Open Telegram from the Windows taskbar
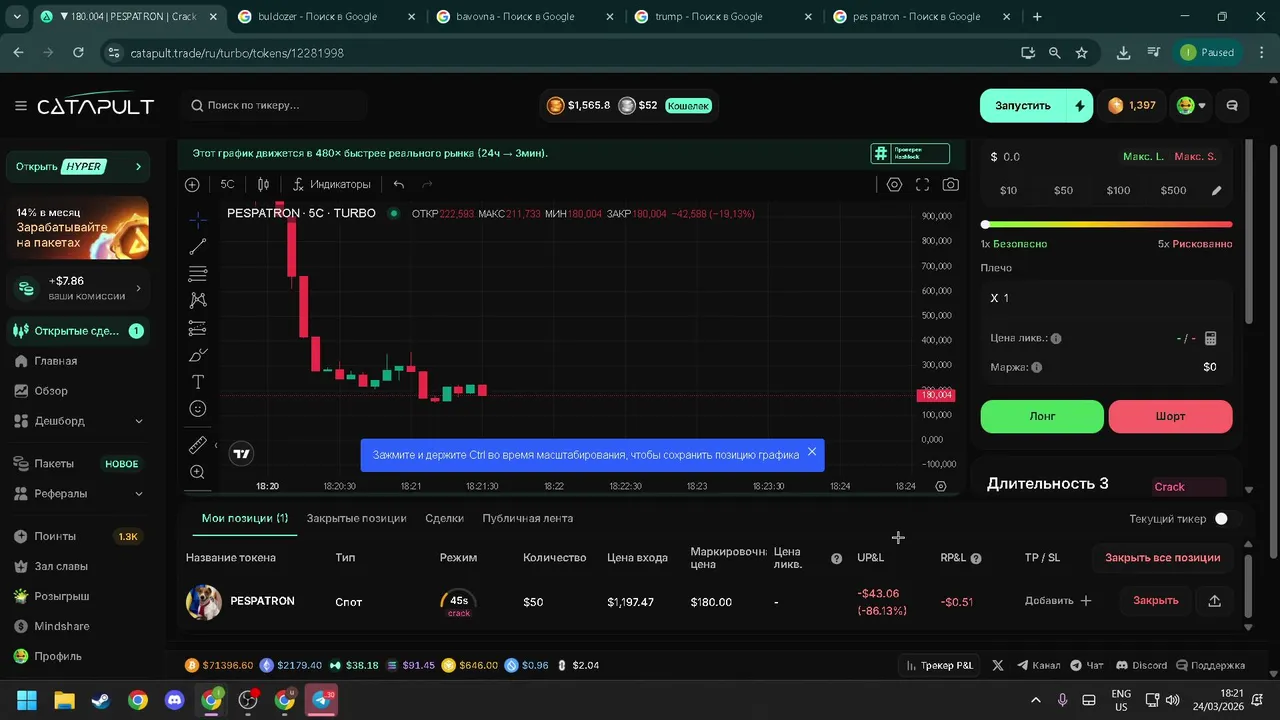 (321, 700)
